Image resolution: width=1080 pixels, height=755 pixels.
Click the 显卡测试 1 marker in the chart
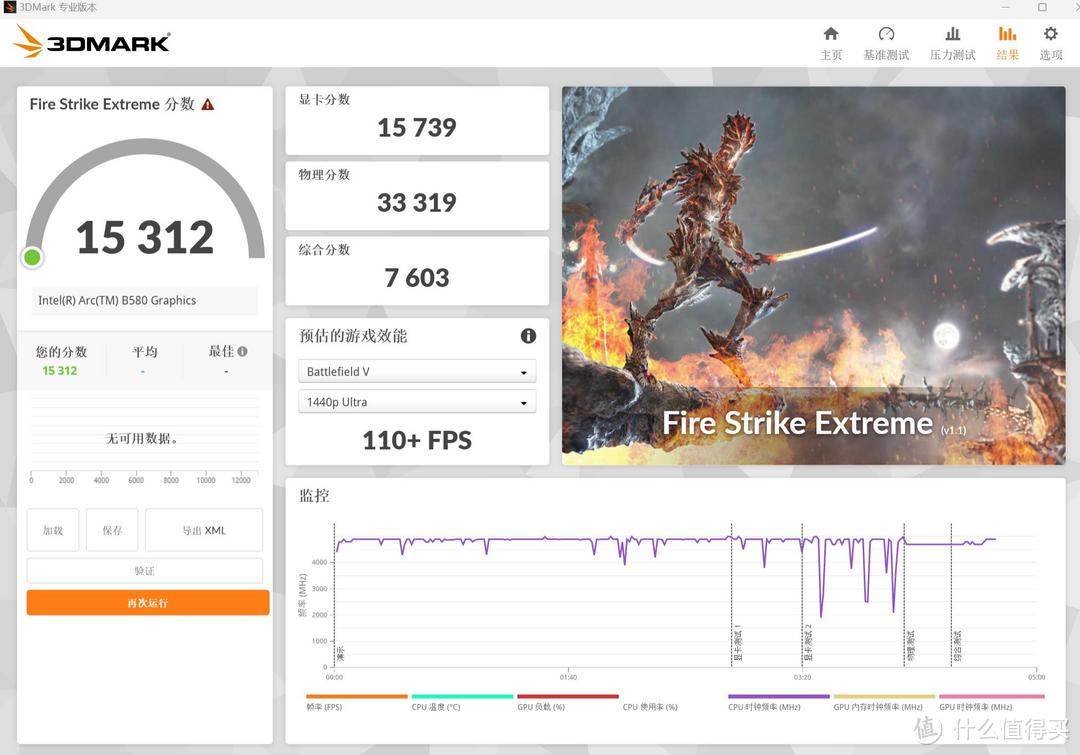click(738, 645)
